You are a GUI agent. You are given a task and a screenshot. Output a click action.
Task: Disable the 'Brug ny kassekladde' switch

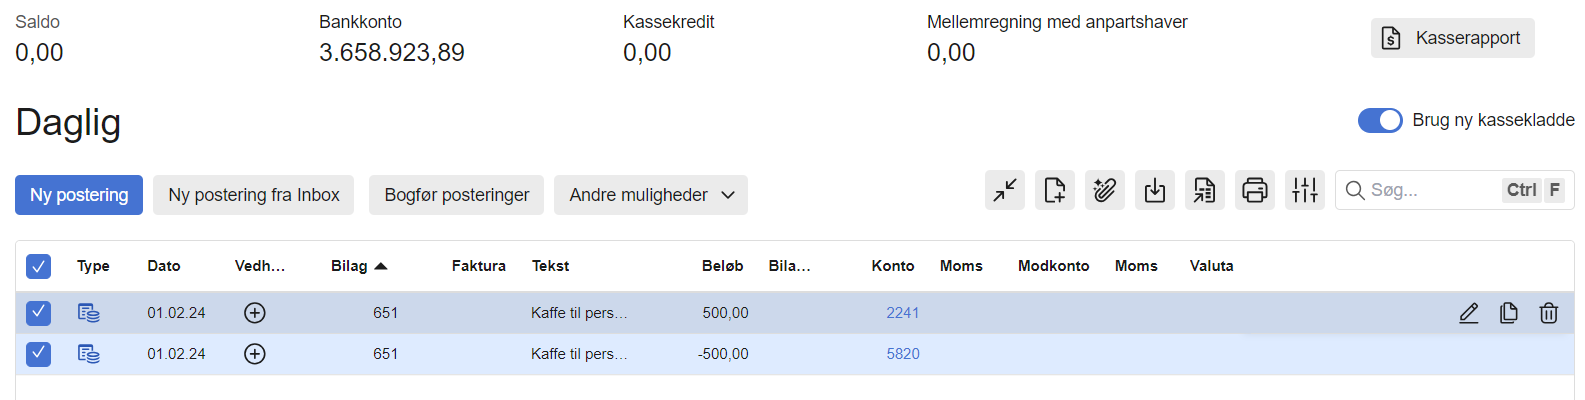pos(1380,120)
